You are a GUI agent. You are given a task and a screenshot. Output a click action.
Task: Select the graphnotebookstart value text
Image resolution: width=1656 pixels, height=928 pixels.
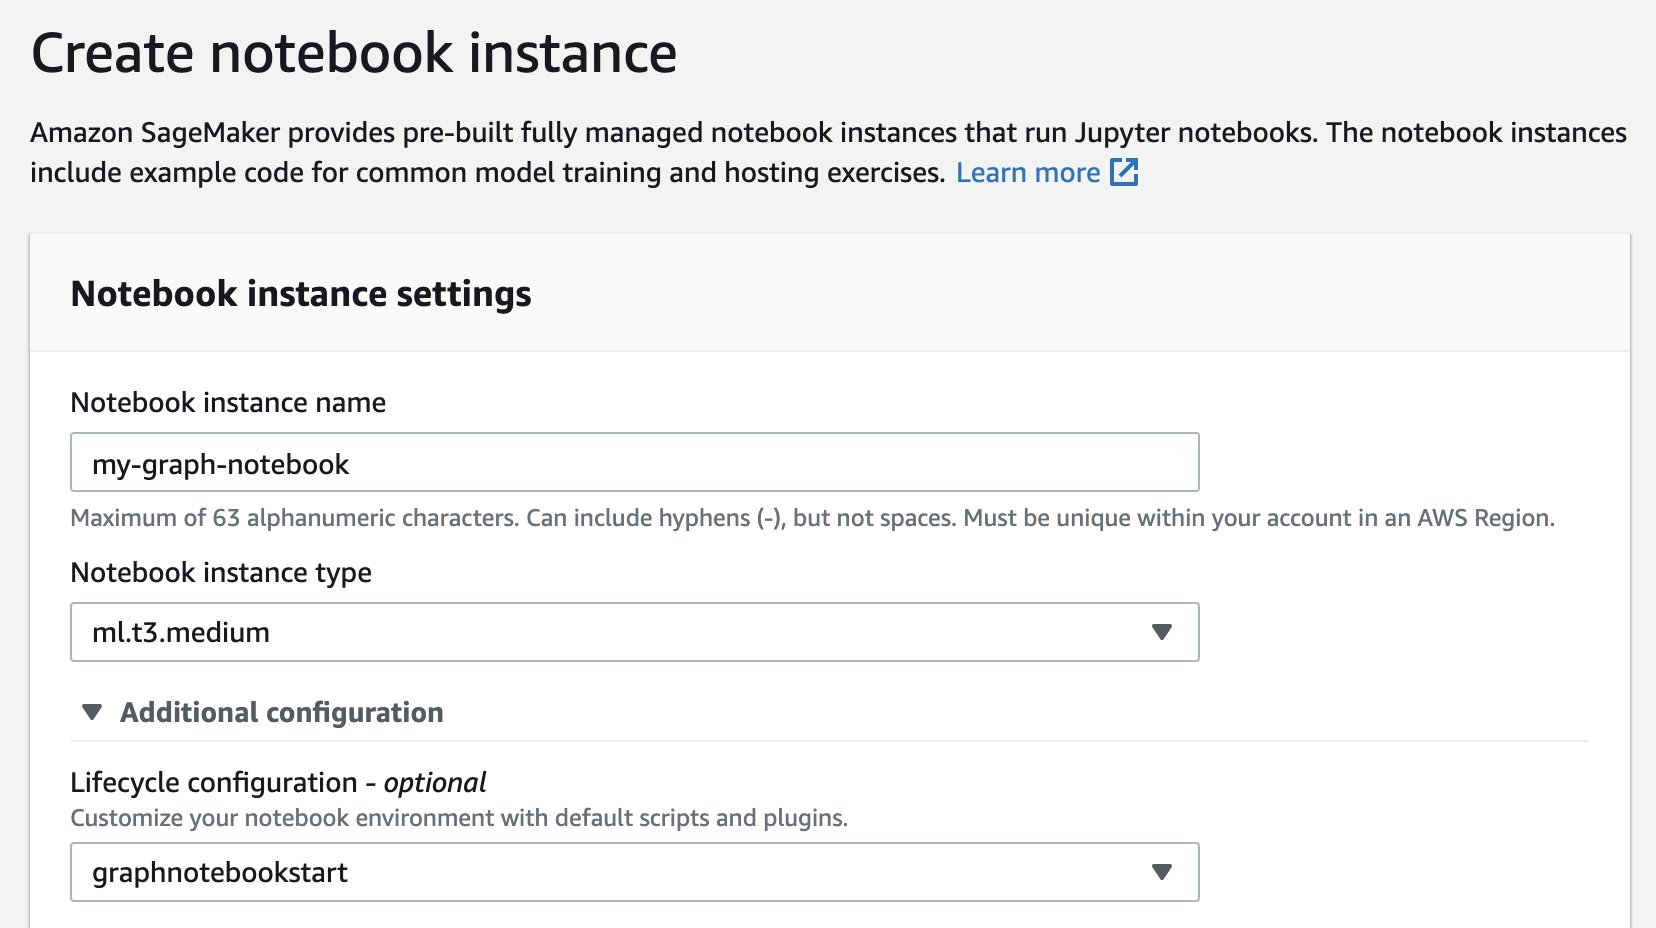(220, 873)
